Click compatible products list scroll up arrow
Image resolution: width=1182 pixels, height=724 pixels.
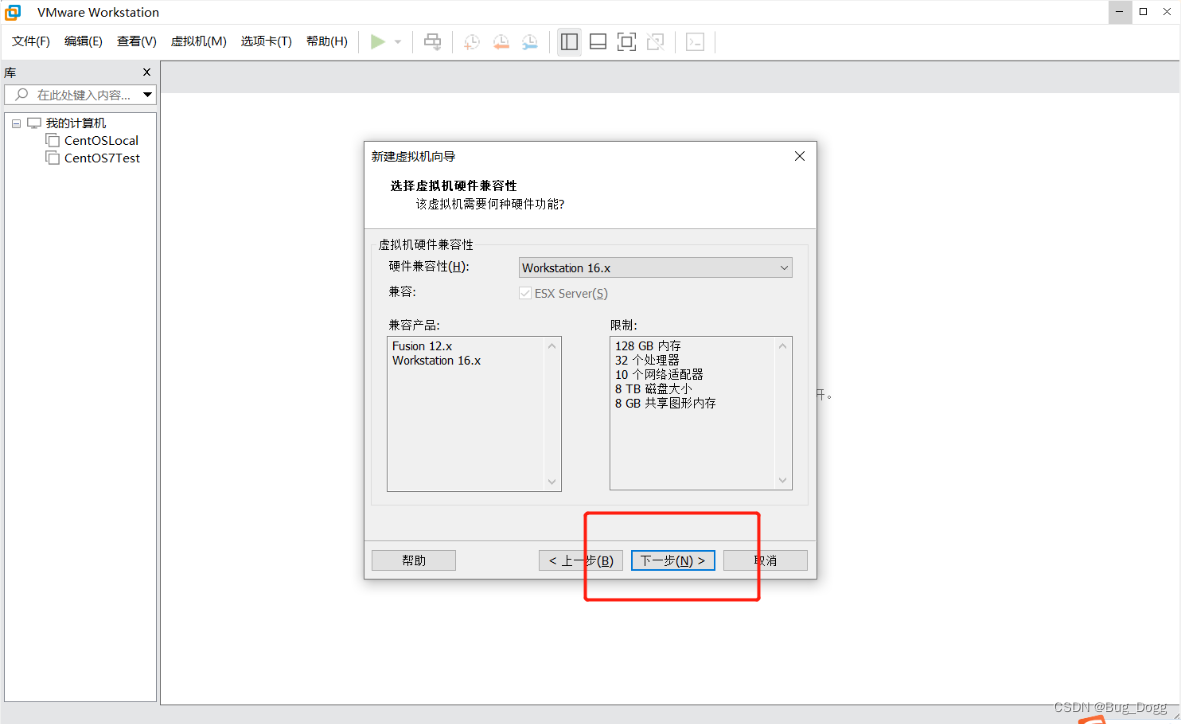[552, 346]
